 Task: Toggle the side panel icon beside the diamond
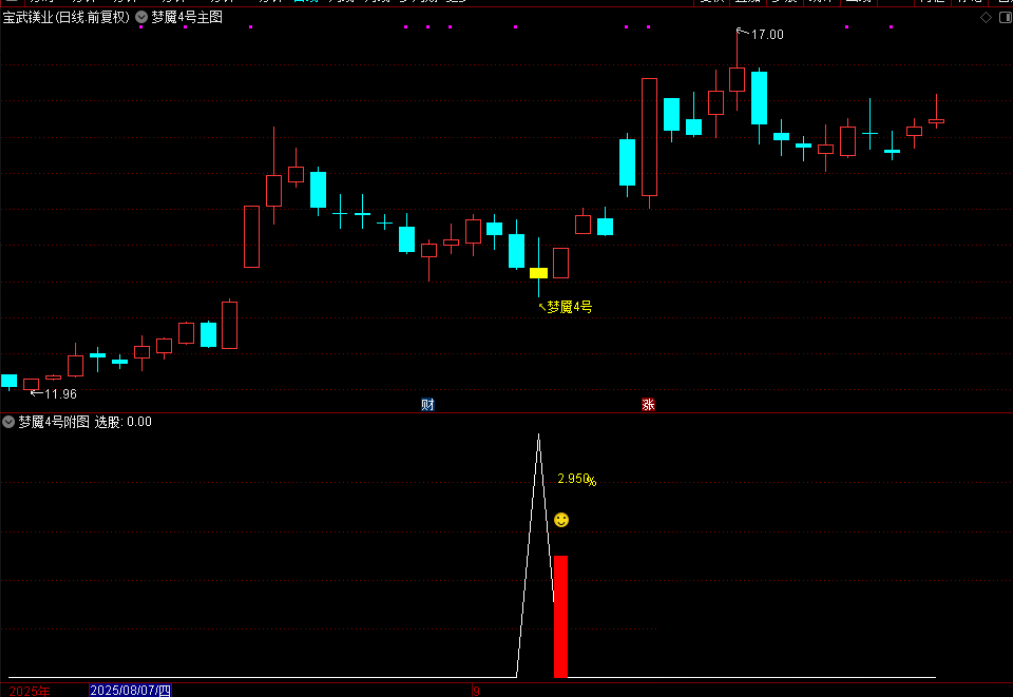[x=1005, y=17]
